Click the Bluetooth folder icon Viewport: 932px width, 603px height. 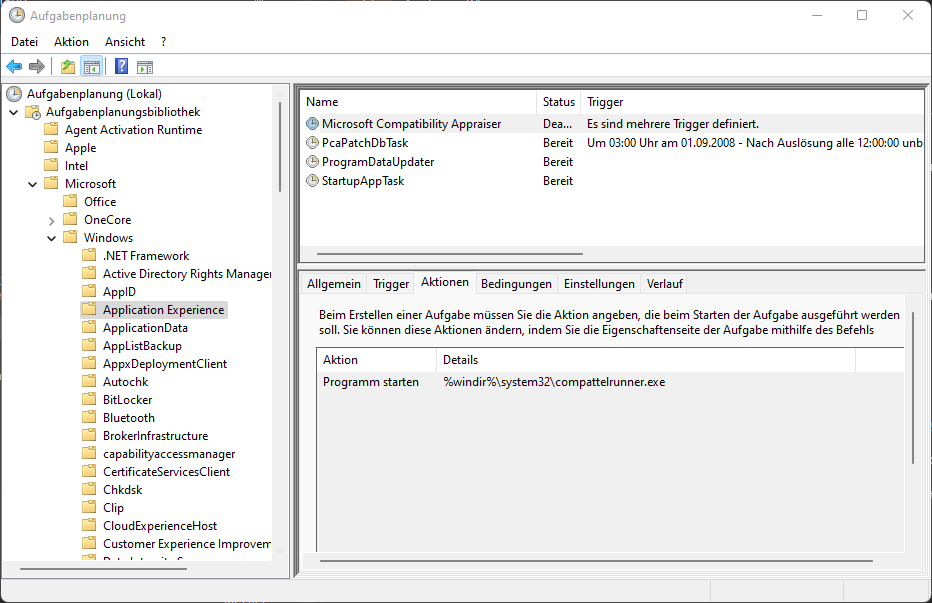[x=89, y=417]
